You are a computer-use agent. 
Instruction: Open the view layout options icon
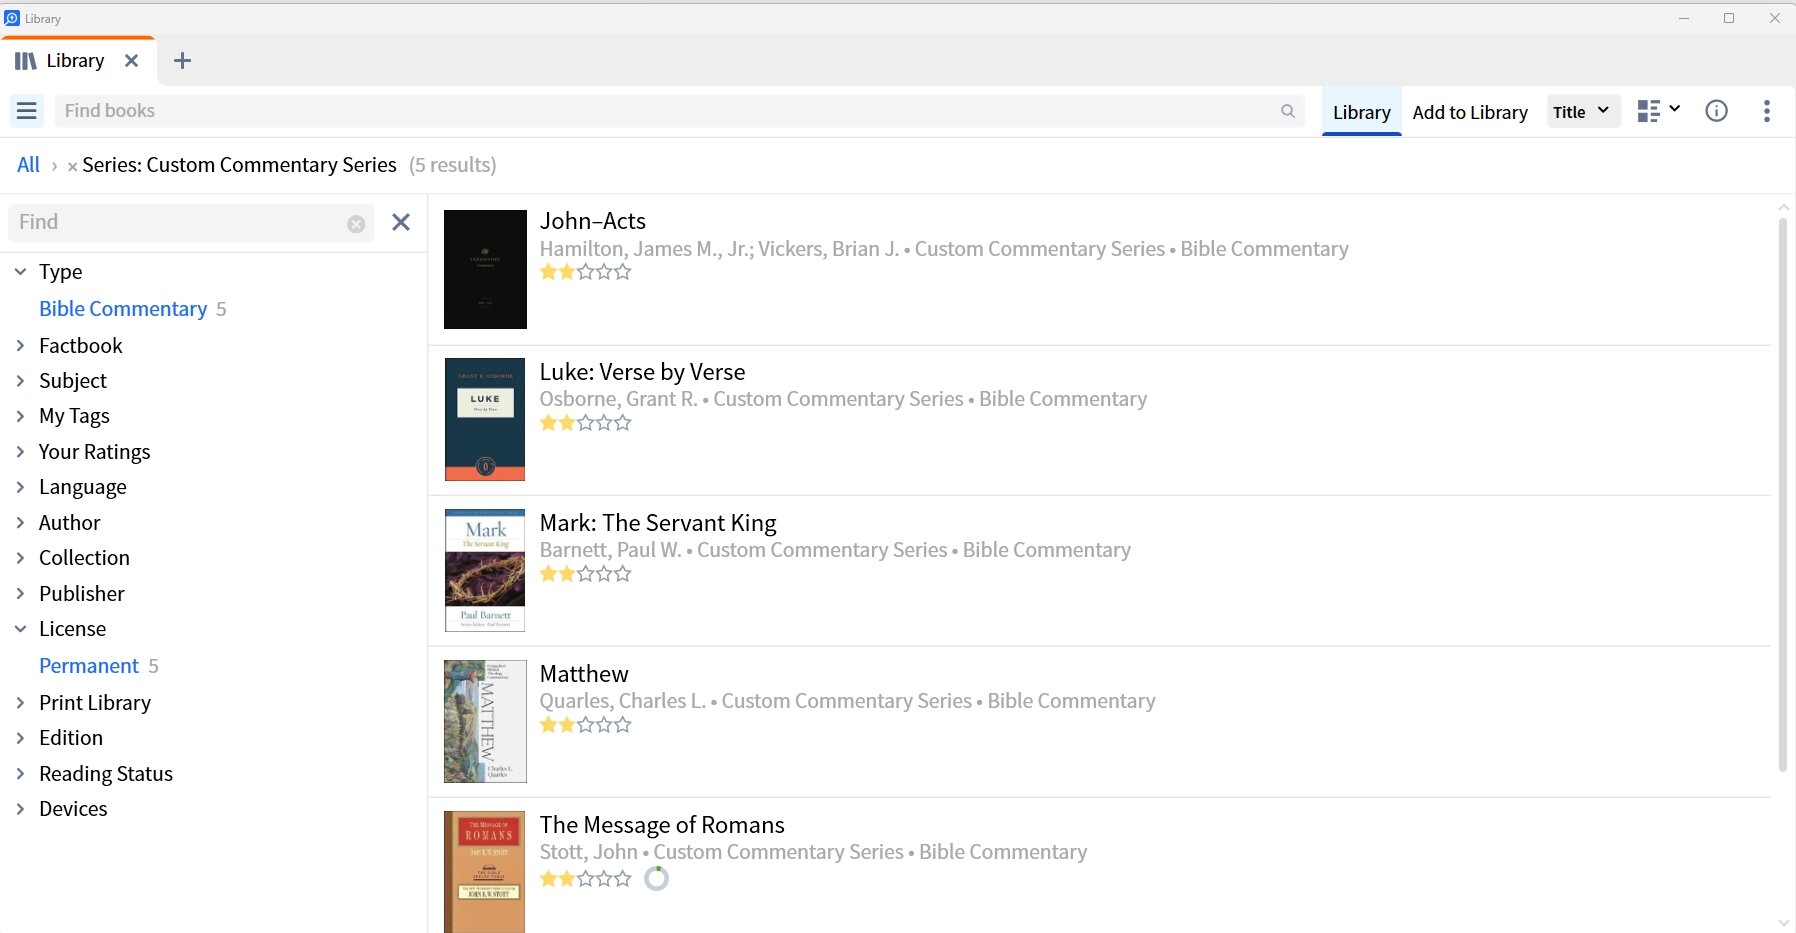point(1659,111)
